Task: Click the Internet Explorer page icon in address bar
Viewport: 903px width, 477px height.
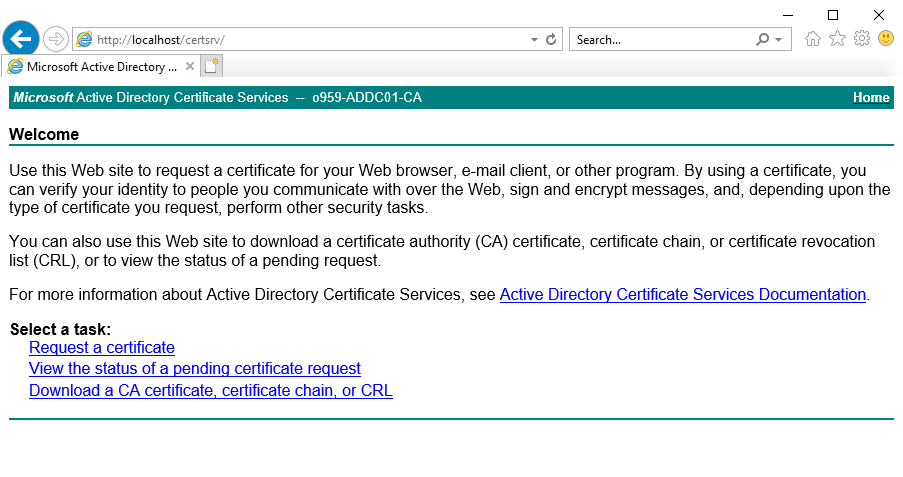Action: [x=84, y=39]
